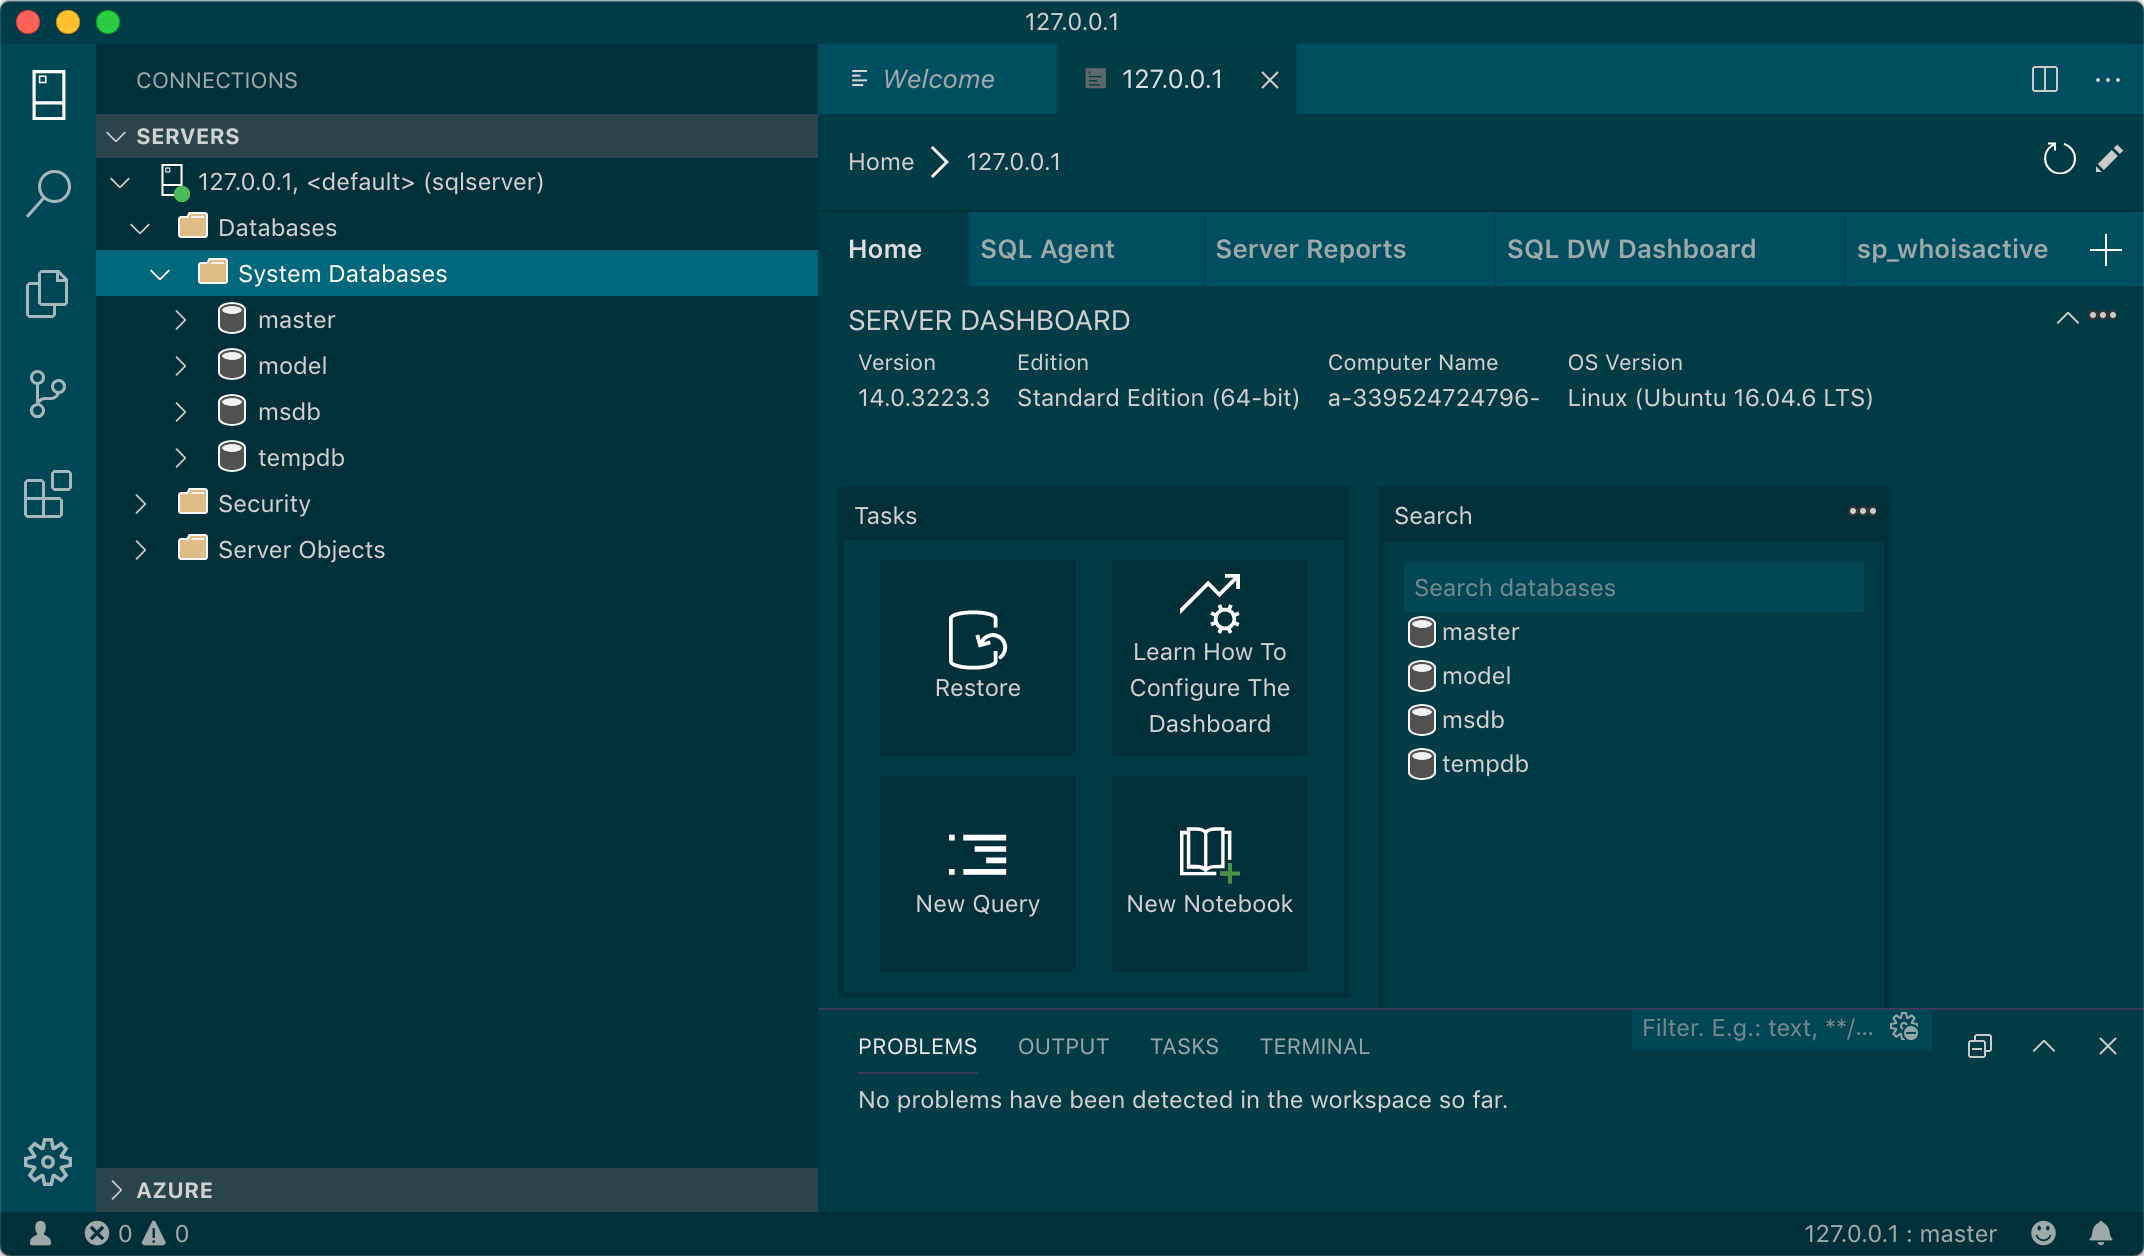Switch to the SQL Agent tab
The image size is (2144, 1256).
point(1047,249)
